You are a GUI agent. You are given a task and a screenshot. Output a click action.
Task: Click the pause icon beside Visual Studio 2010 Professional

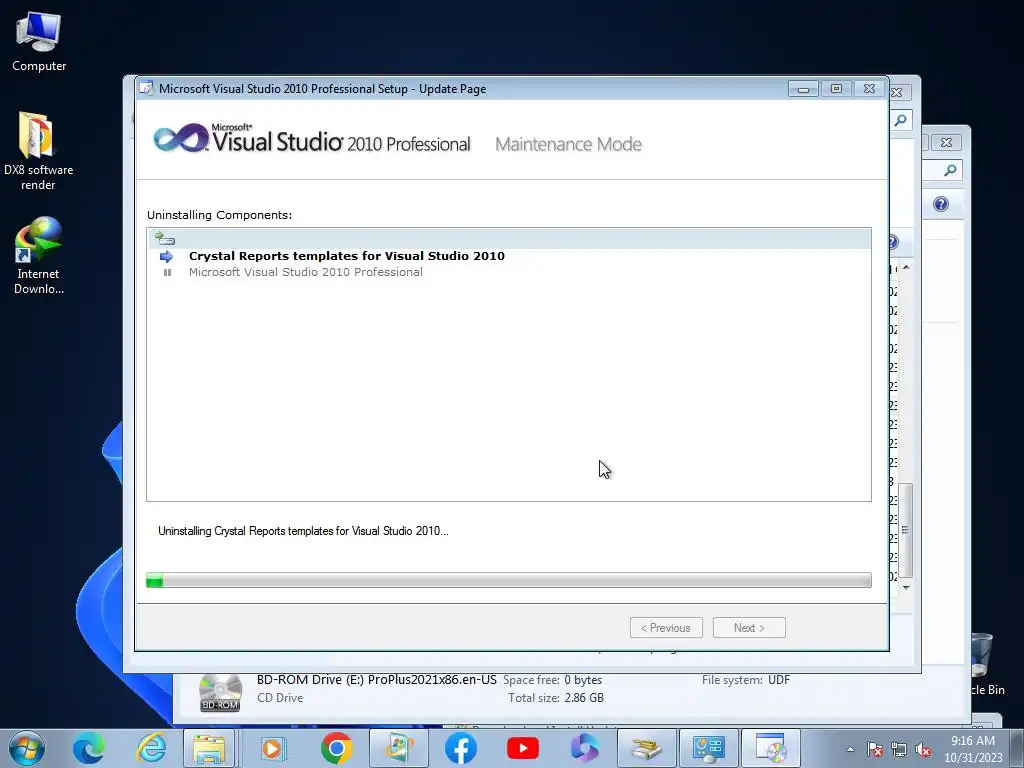(x=167, y=272)
